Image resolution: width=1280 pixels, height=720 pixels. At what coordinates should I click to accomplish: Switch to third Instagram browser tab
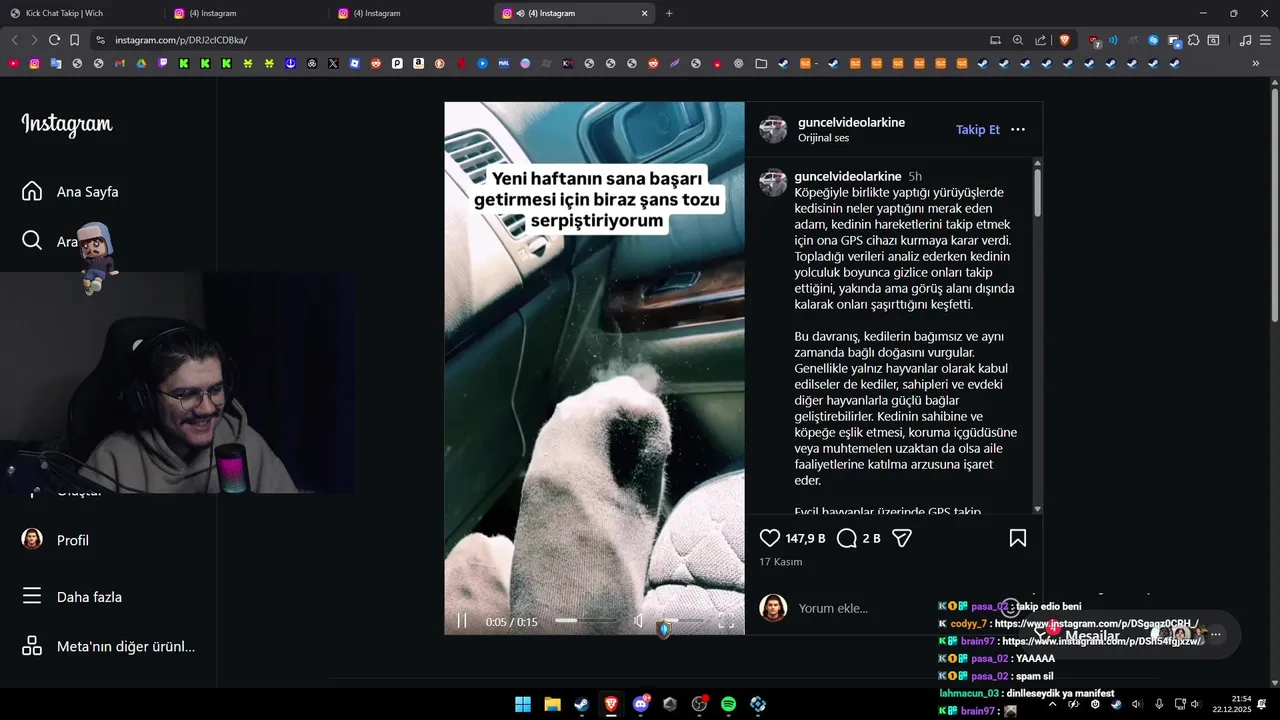[410, 13]
